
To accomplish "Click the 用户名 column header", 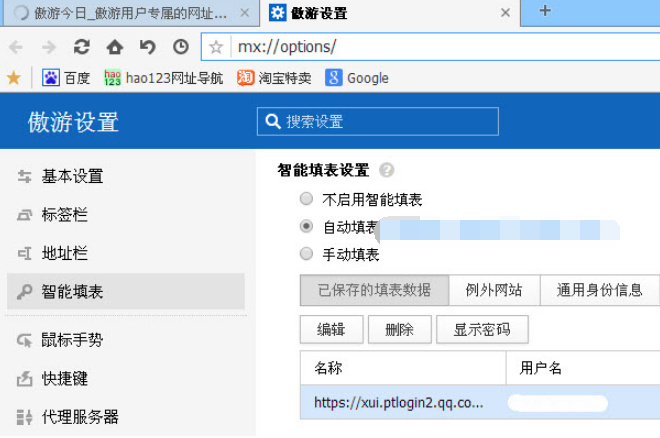I will pos(583,368).
